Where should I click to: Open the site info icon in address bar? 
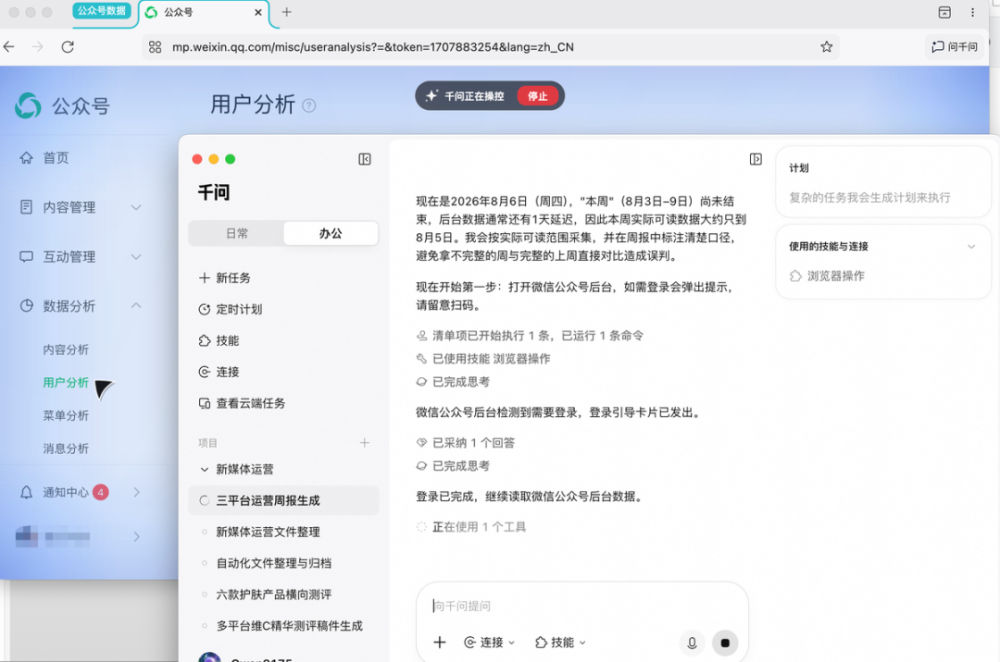155,47
